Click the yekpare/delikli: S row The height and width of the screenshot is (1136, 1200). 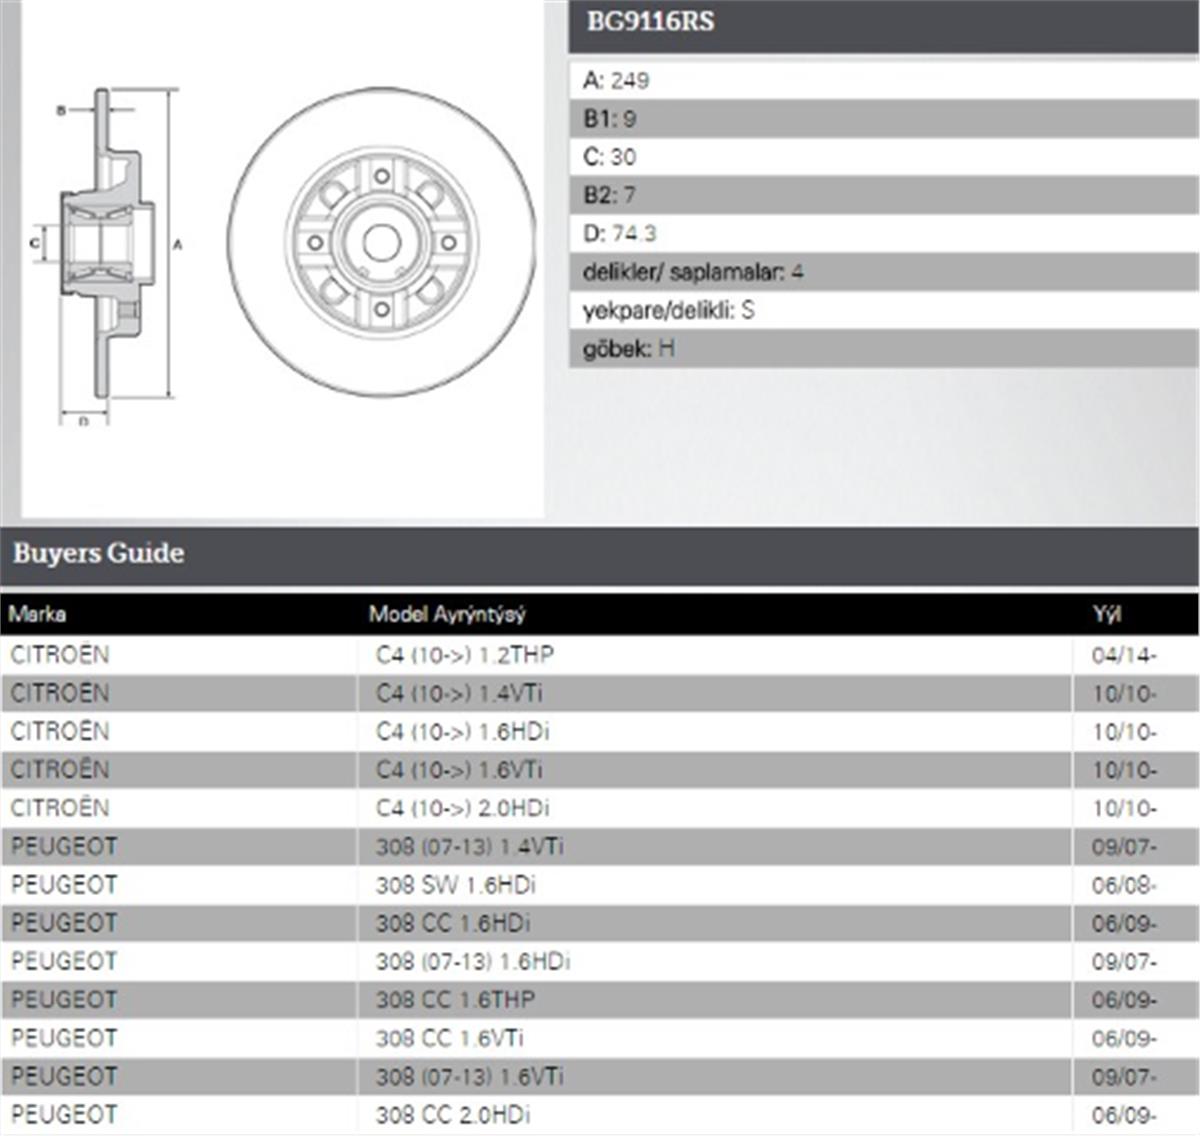(x=884, y=310)
